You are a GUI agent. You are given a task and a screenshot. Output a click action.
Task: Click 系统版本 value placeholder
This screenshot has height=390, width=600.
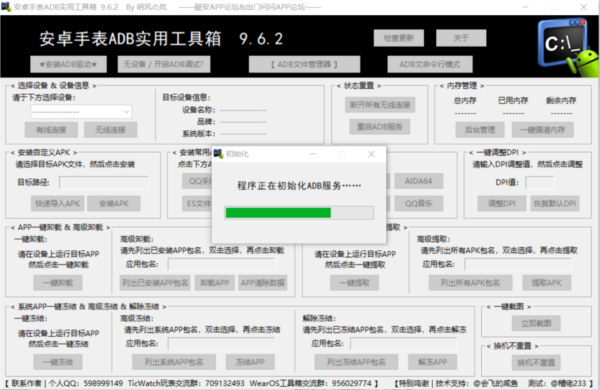pos(243,134)
